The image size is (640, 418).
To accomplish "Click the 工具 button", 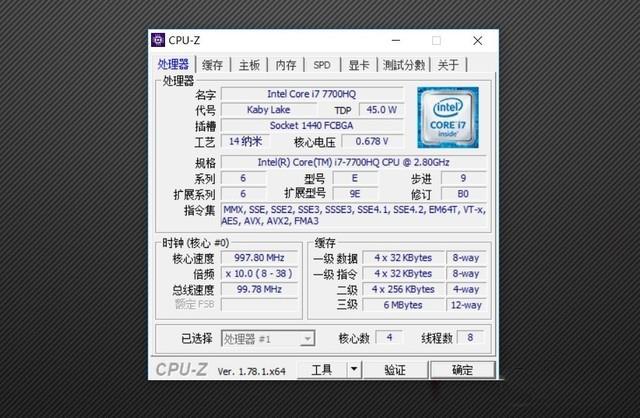I will 322,369.
